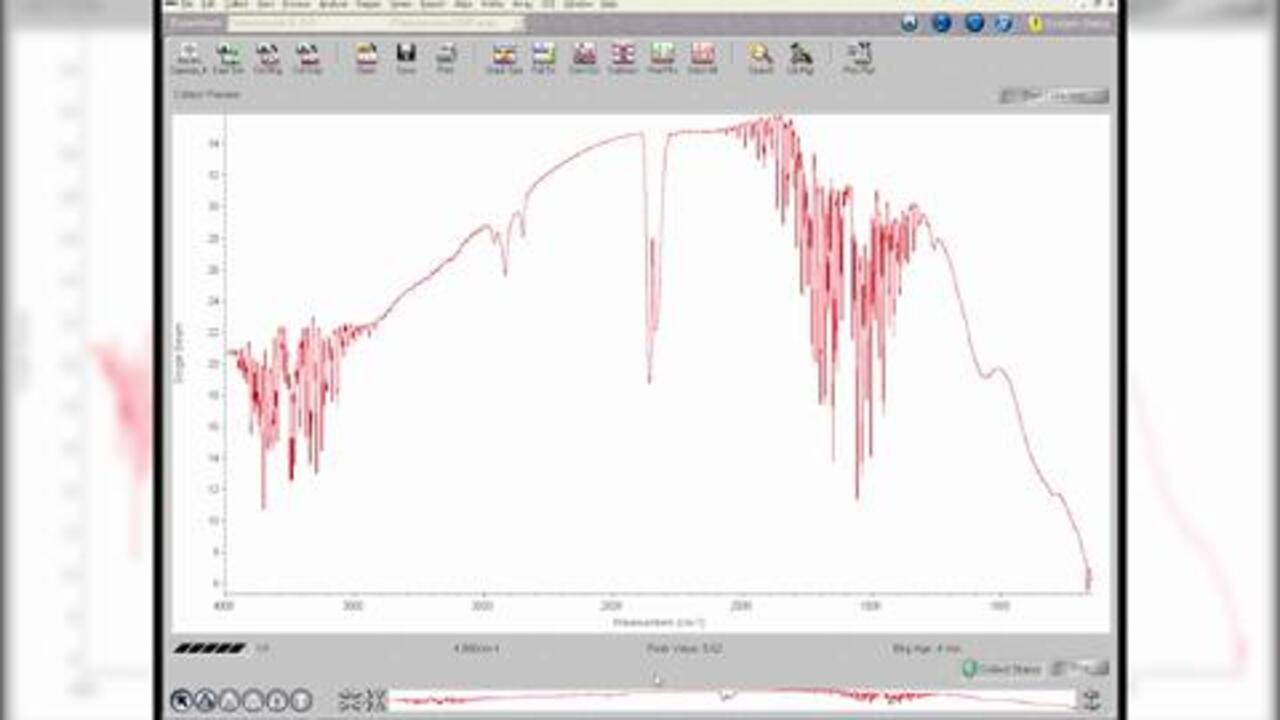1280x720 pixels.
Task: Open the Library Manager toolbar icon
Action: (x=800, y=58)
